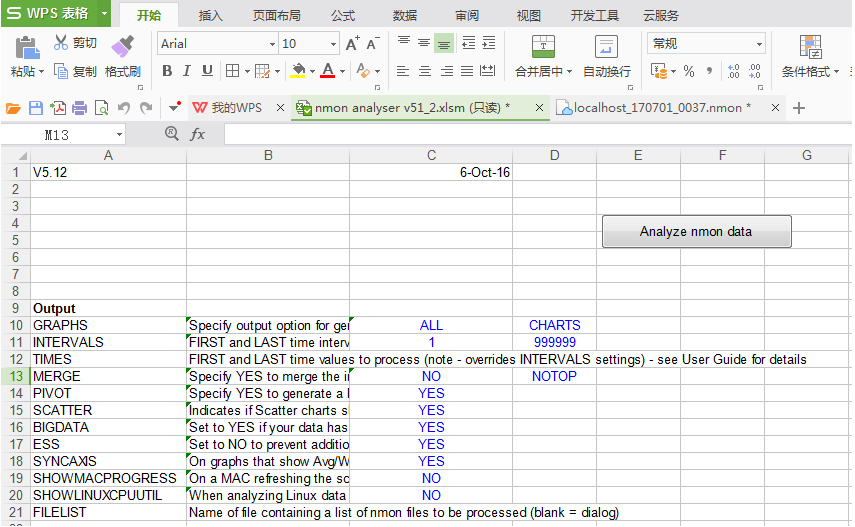Apply yellow fill color to cell
Screen dimensions: 855x527
pyautogui.click(x=298, y=71)
